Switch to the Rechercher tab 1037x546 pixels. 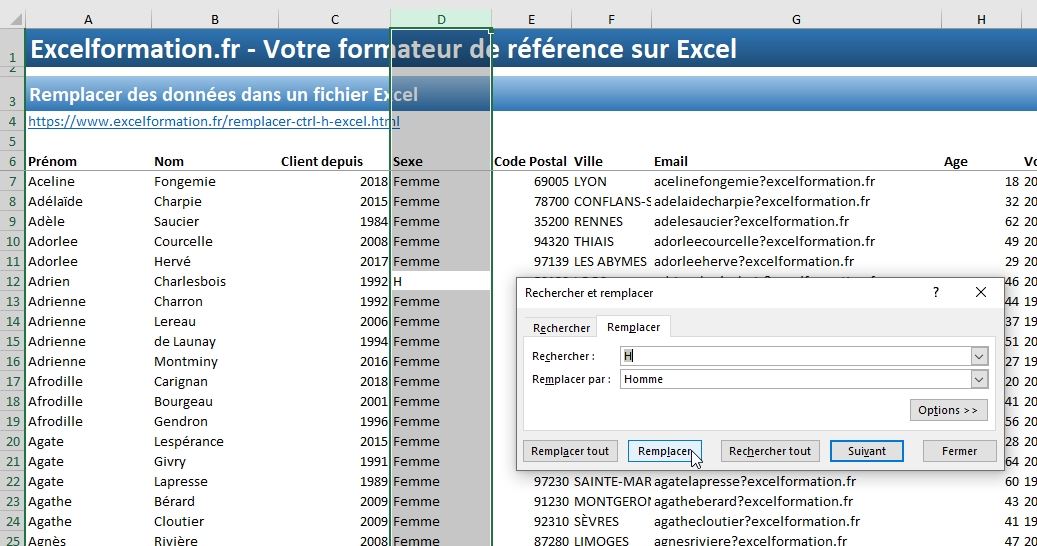[561, 328]
